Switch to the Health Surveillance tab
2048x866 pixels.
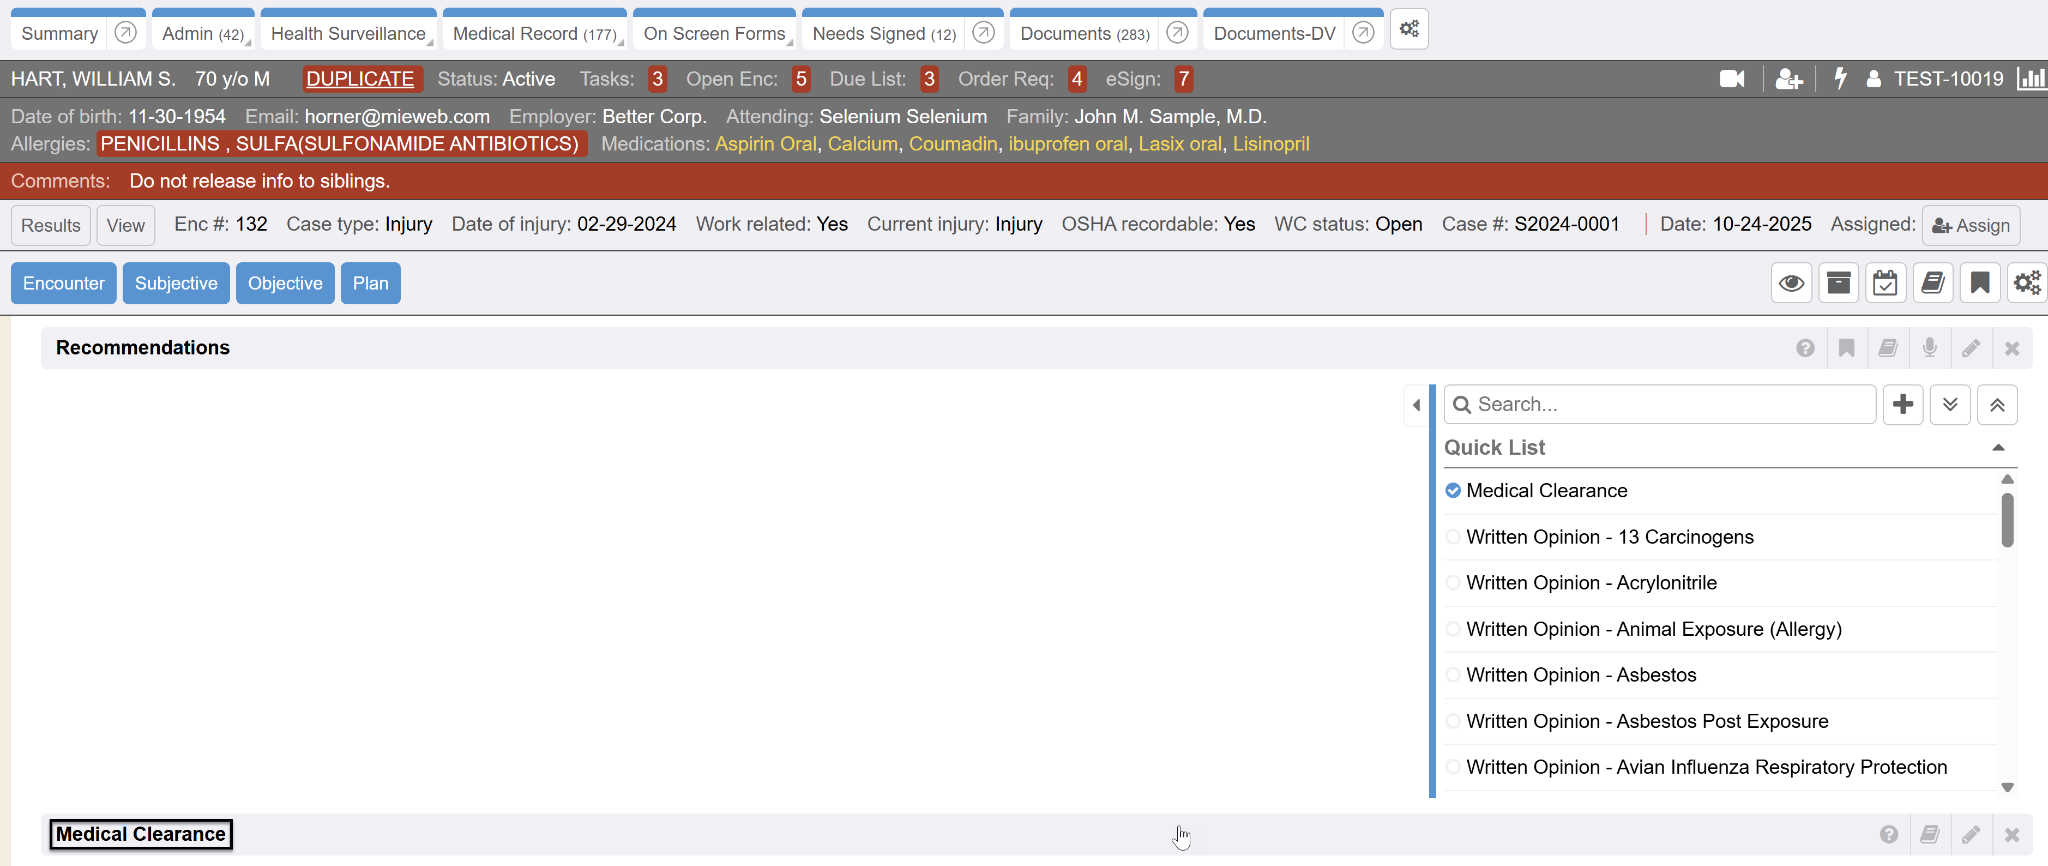(348, 34)
